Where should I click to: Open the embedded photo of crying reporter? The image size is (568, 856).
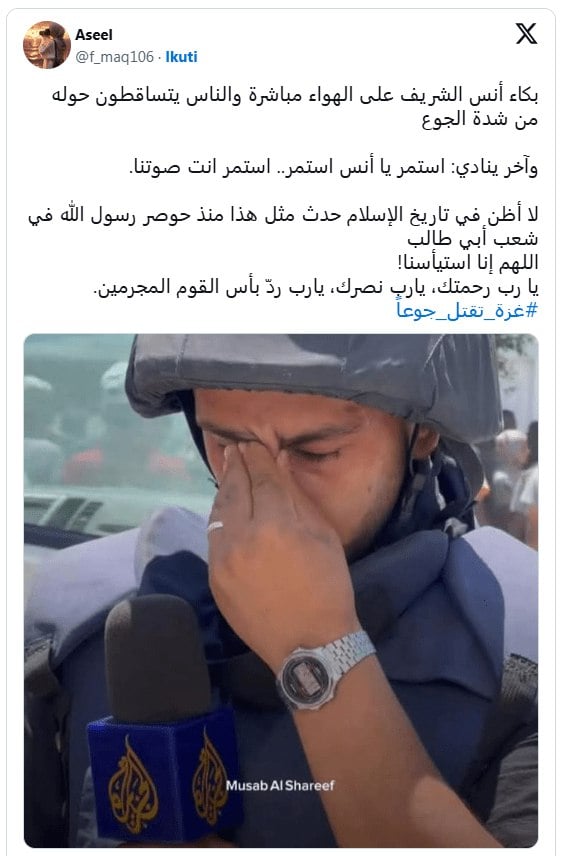[281, 591]
